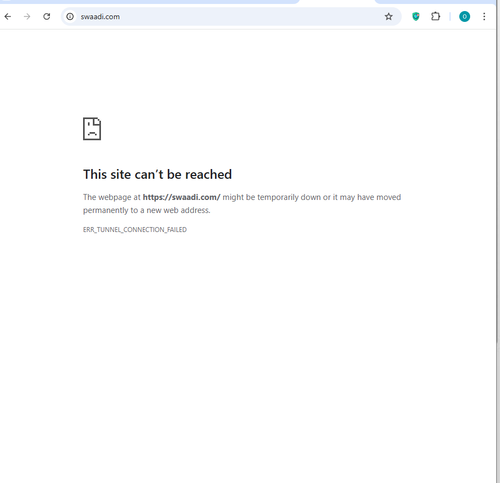Click the sad page error icon
This screenshot has width=500, height=483.
(x=92, y=129)
